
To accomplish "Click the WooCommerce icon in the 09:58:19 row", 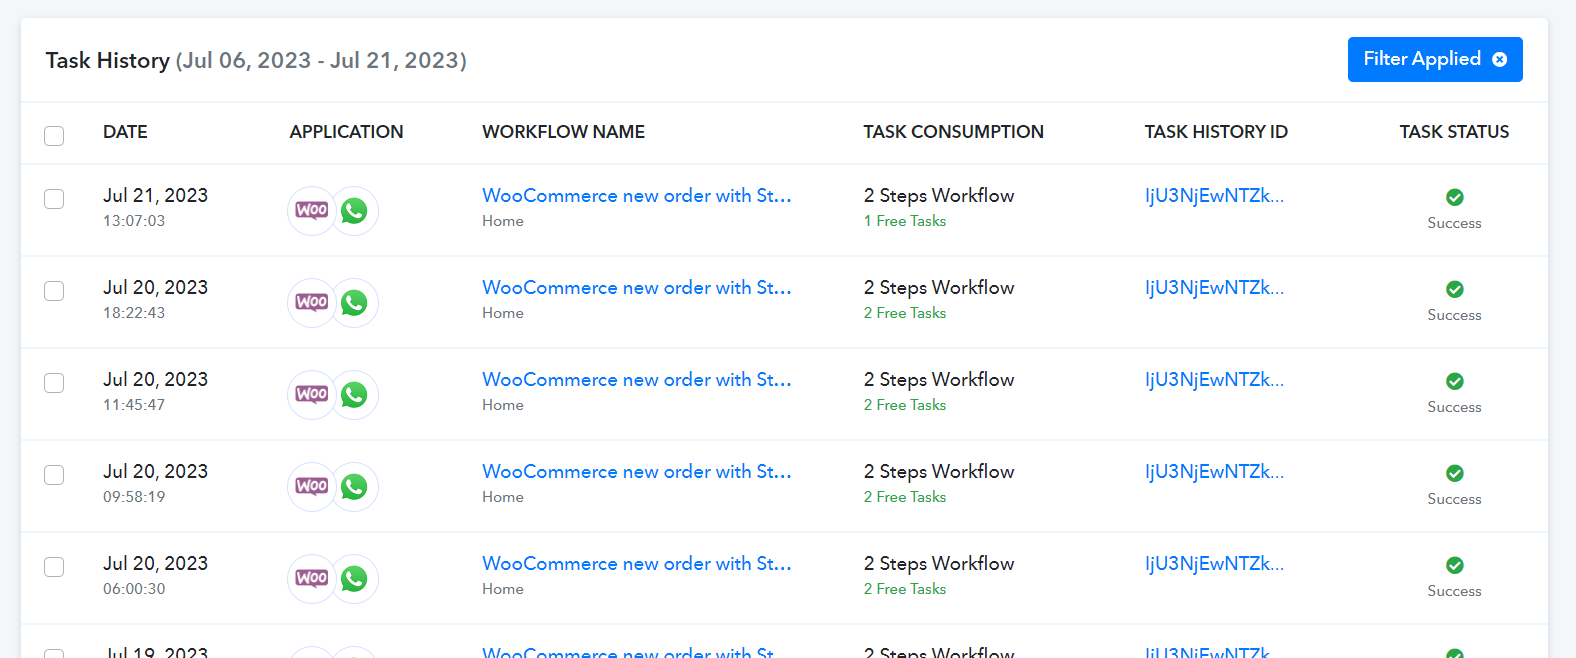I will click(311, 487).
